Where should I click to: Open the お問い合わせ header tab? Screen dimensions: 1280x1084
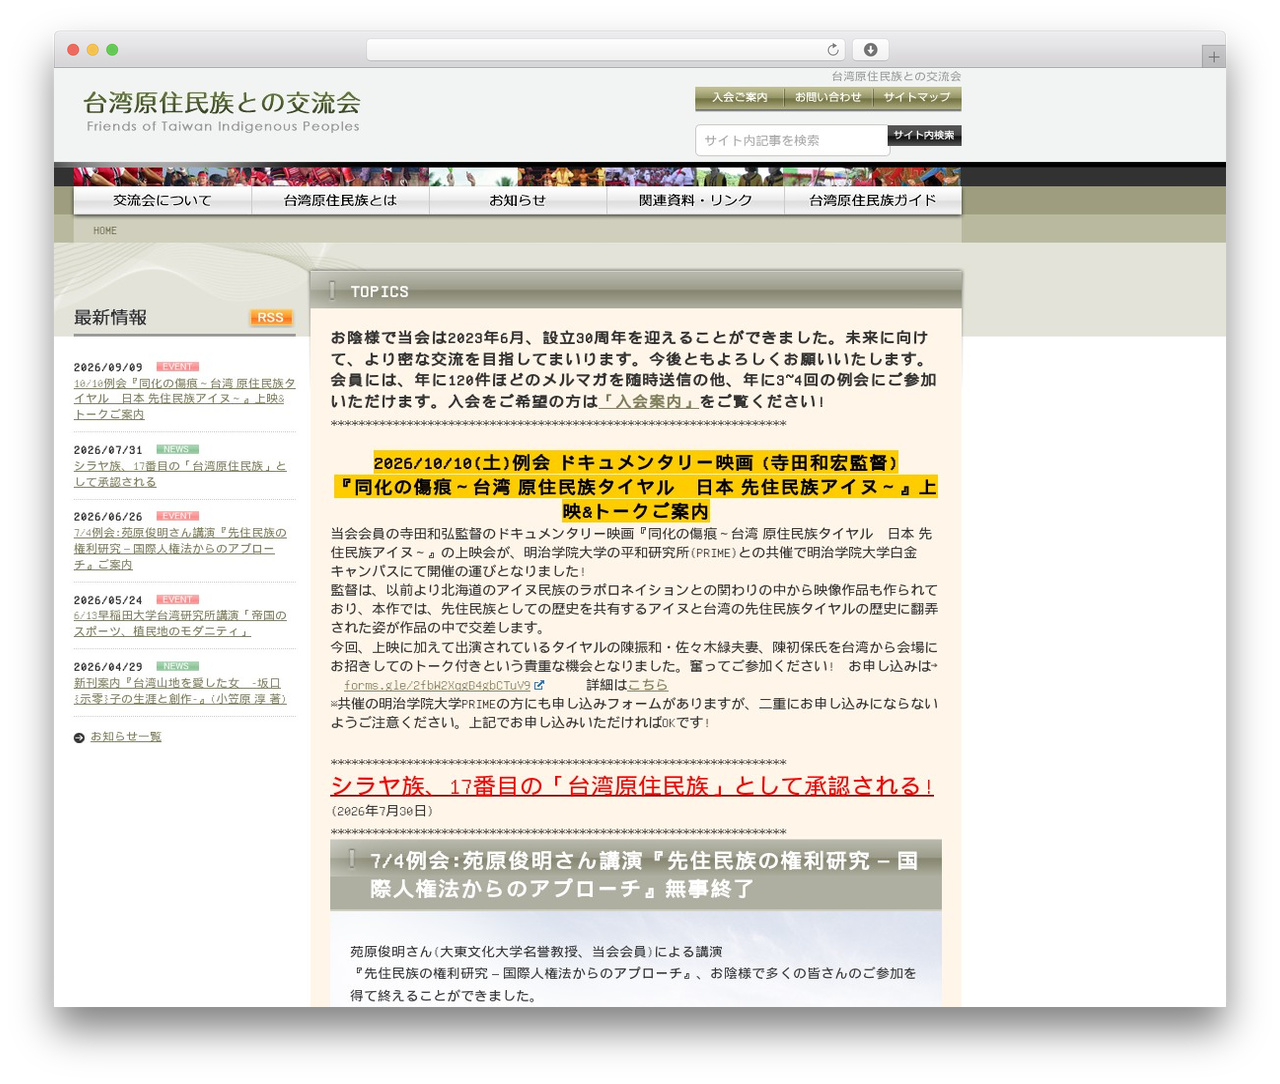pyautogui.click(x=828, y=98)
